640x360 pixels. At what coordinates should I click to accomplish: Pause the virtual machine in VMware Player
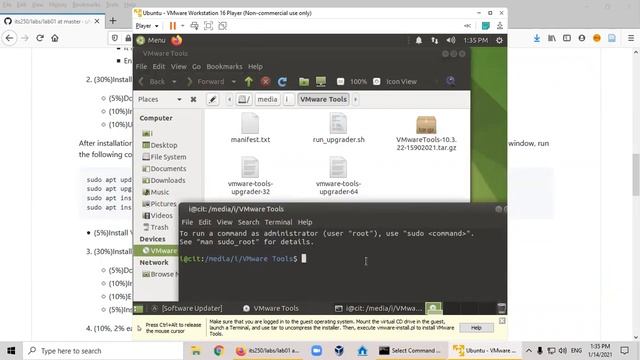[x=173, y=26]
